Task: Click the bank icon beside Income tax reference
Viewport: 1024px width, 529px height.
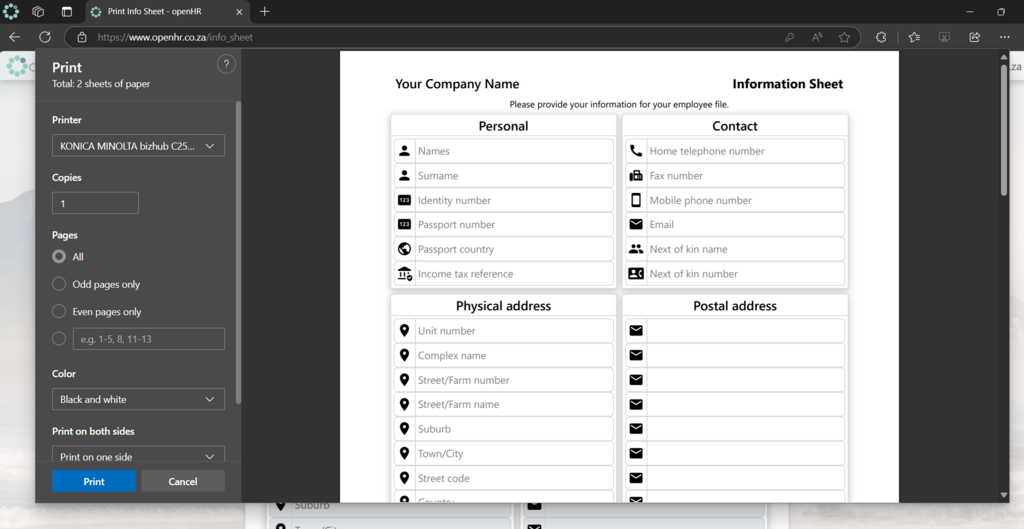Action: click(x=404, y=274)
